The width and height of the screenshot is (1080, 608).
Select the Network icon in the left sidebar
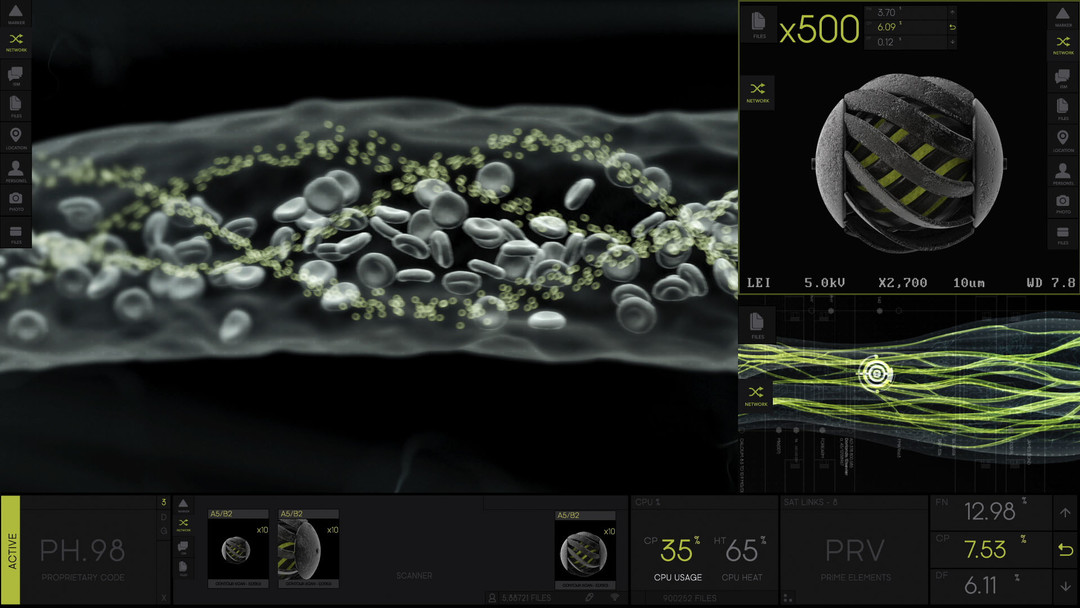[x=16, y=42]
